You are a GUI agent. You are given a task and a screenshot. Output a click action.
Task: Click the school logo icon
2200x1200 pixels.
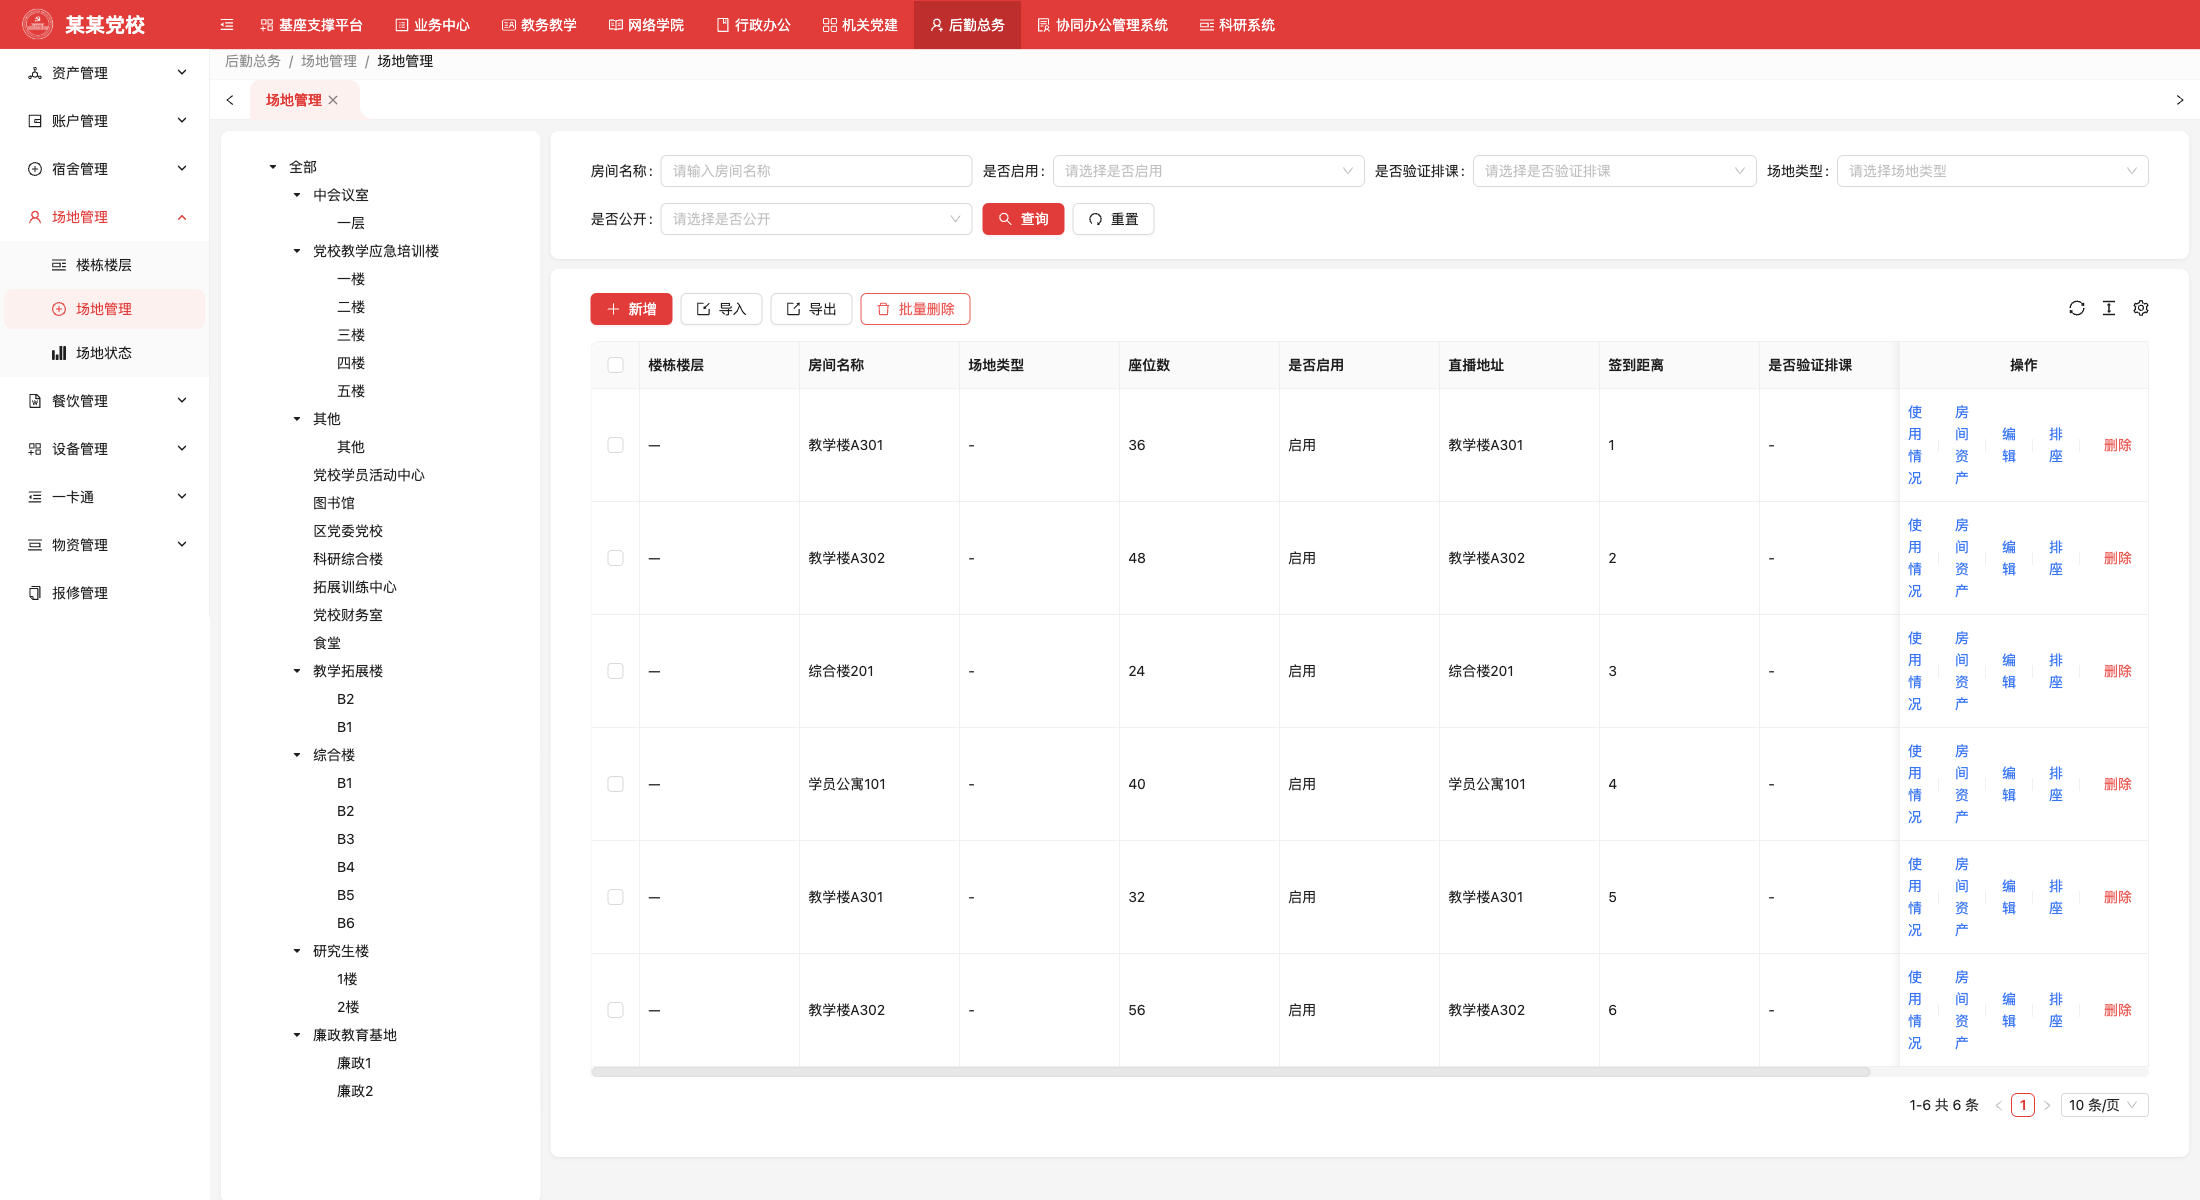(x=38, y=24)
